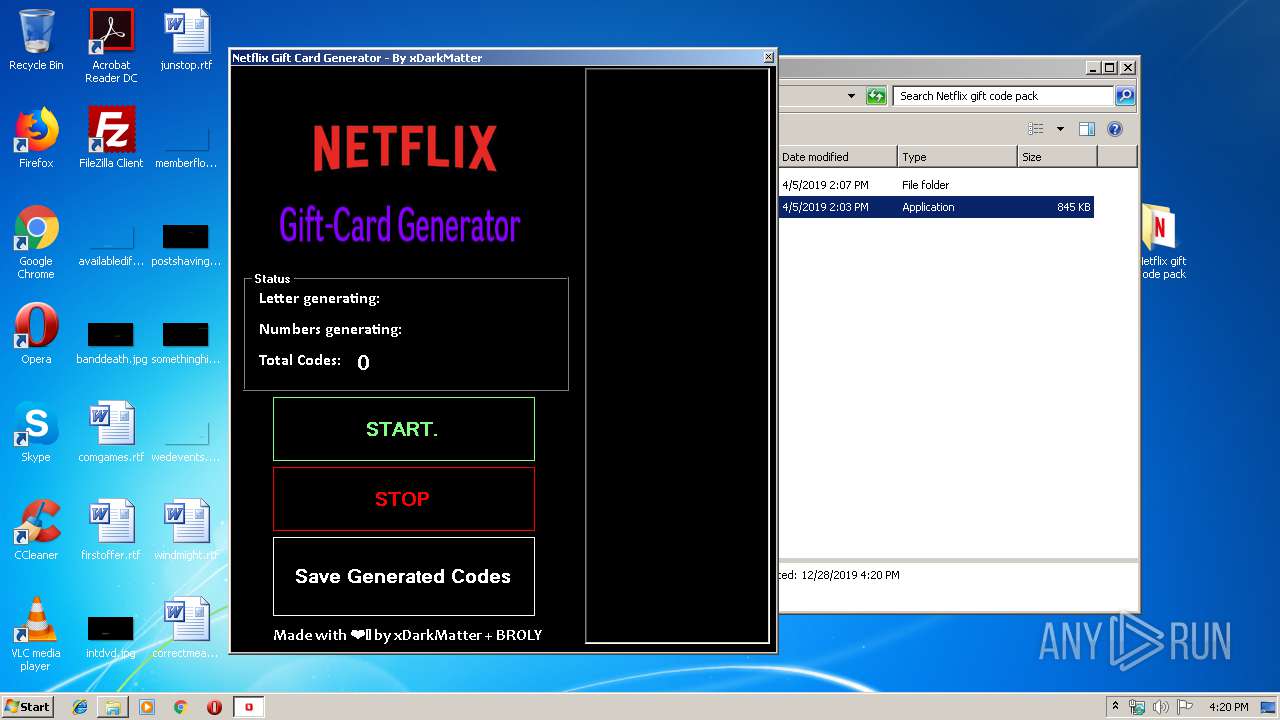Select the postshaving... file on desktop
The image size is (1280, 720).
click(186, 245)
